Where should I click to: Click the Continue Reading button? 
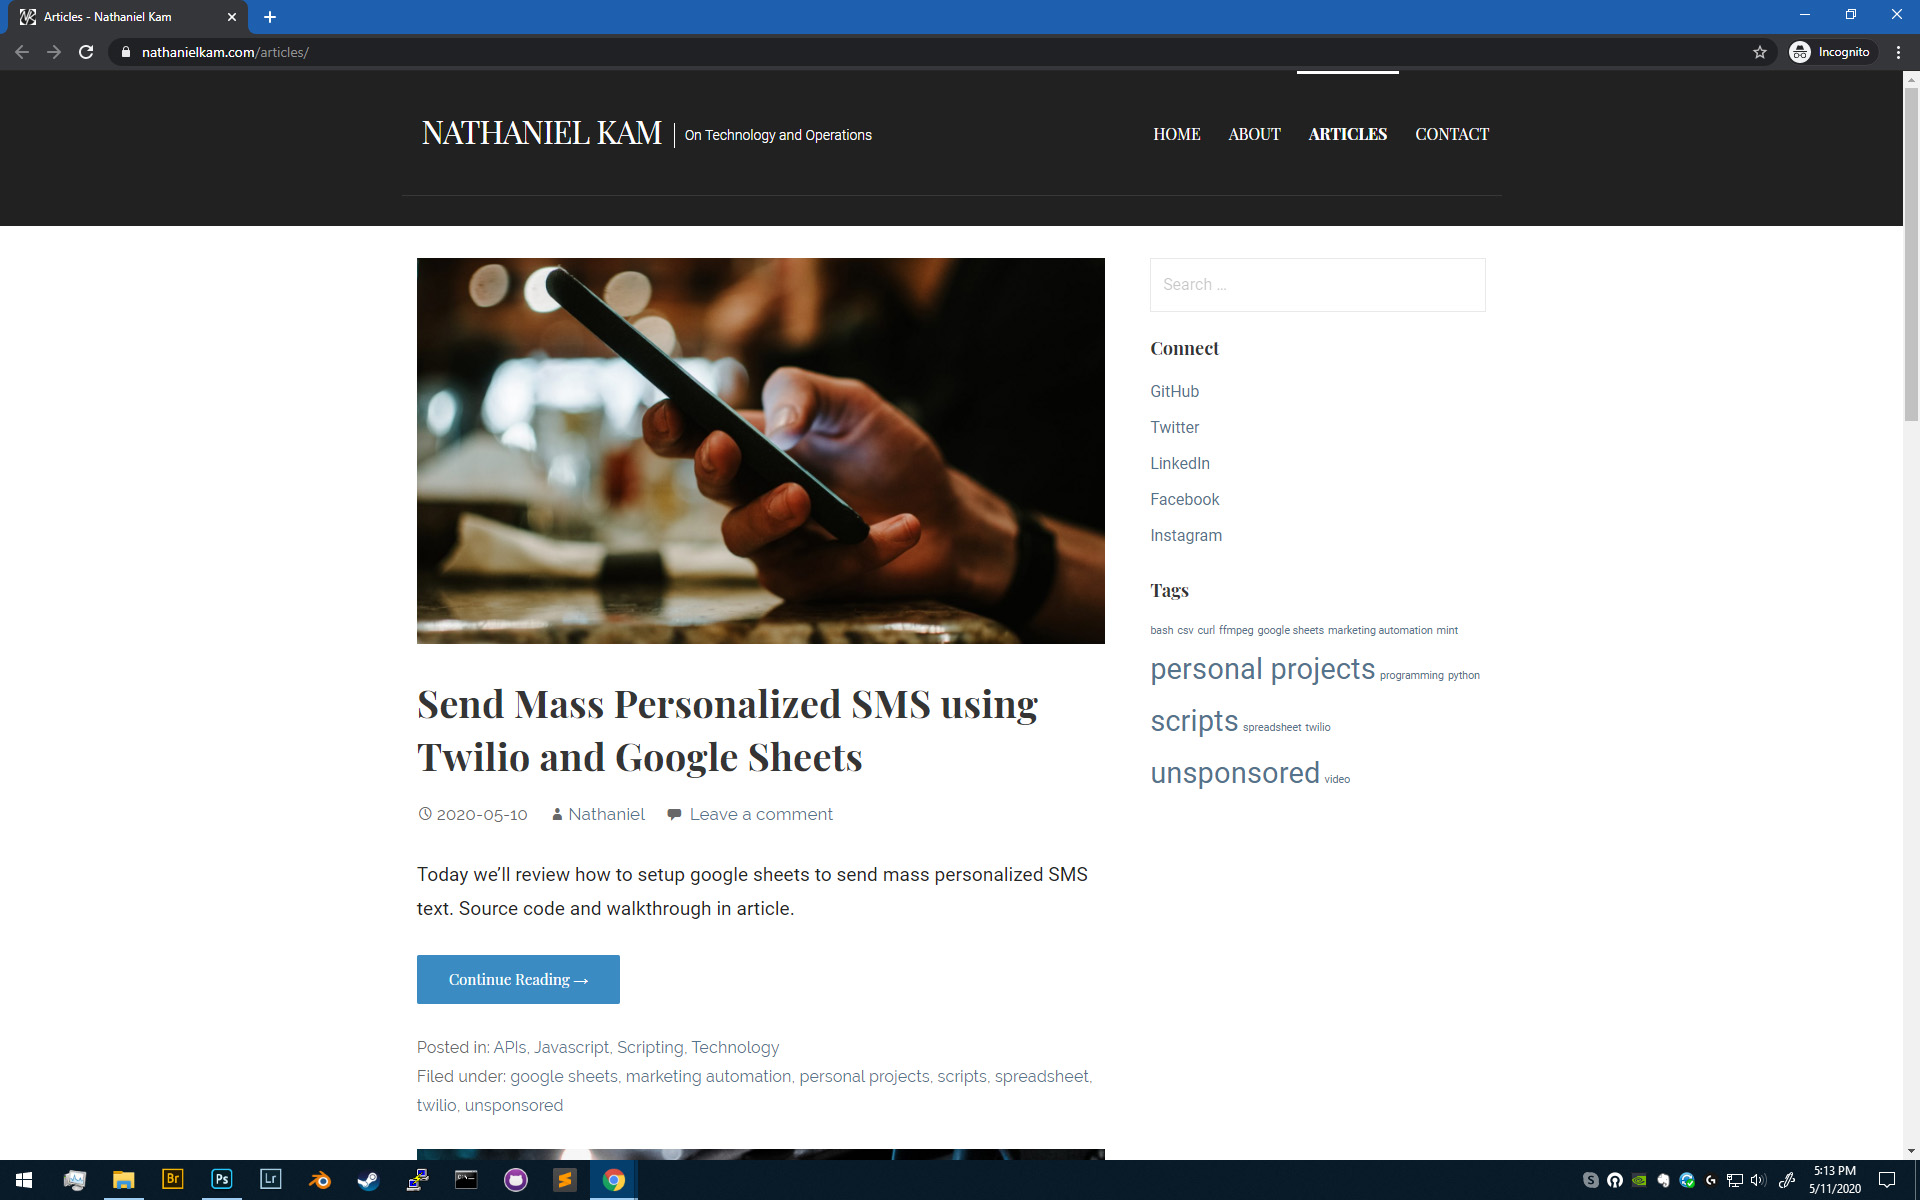(x=517, y=979)
